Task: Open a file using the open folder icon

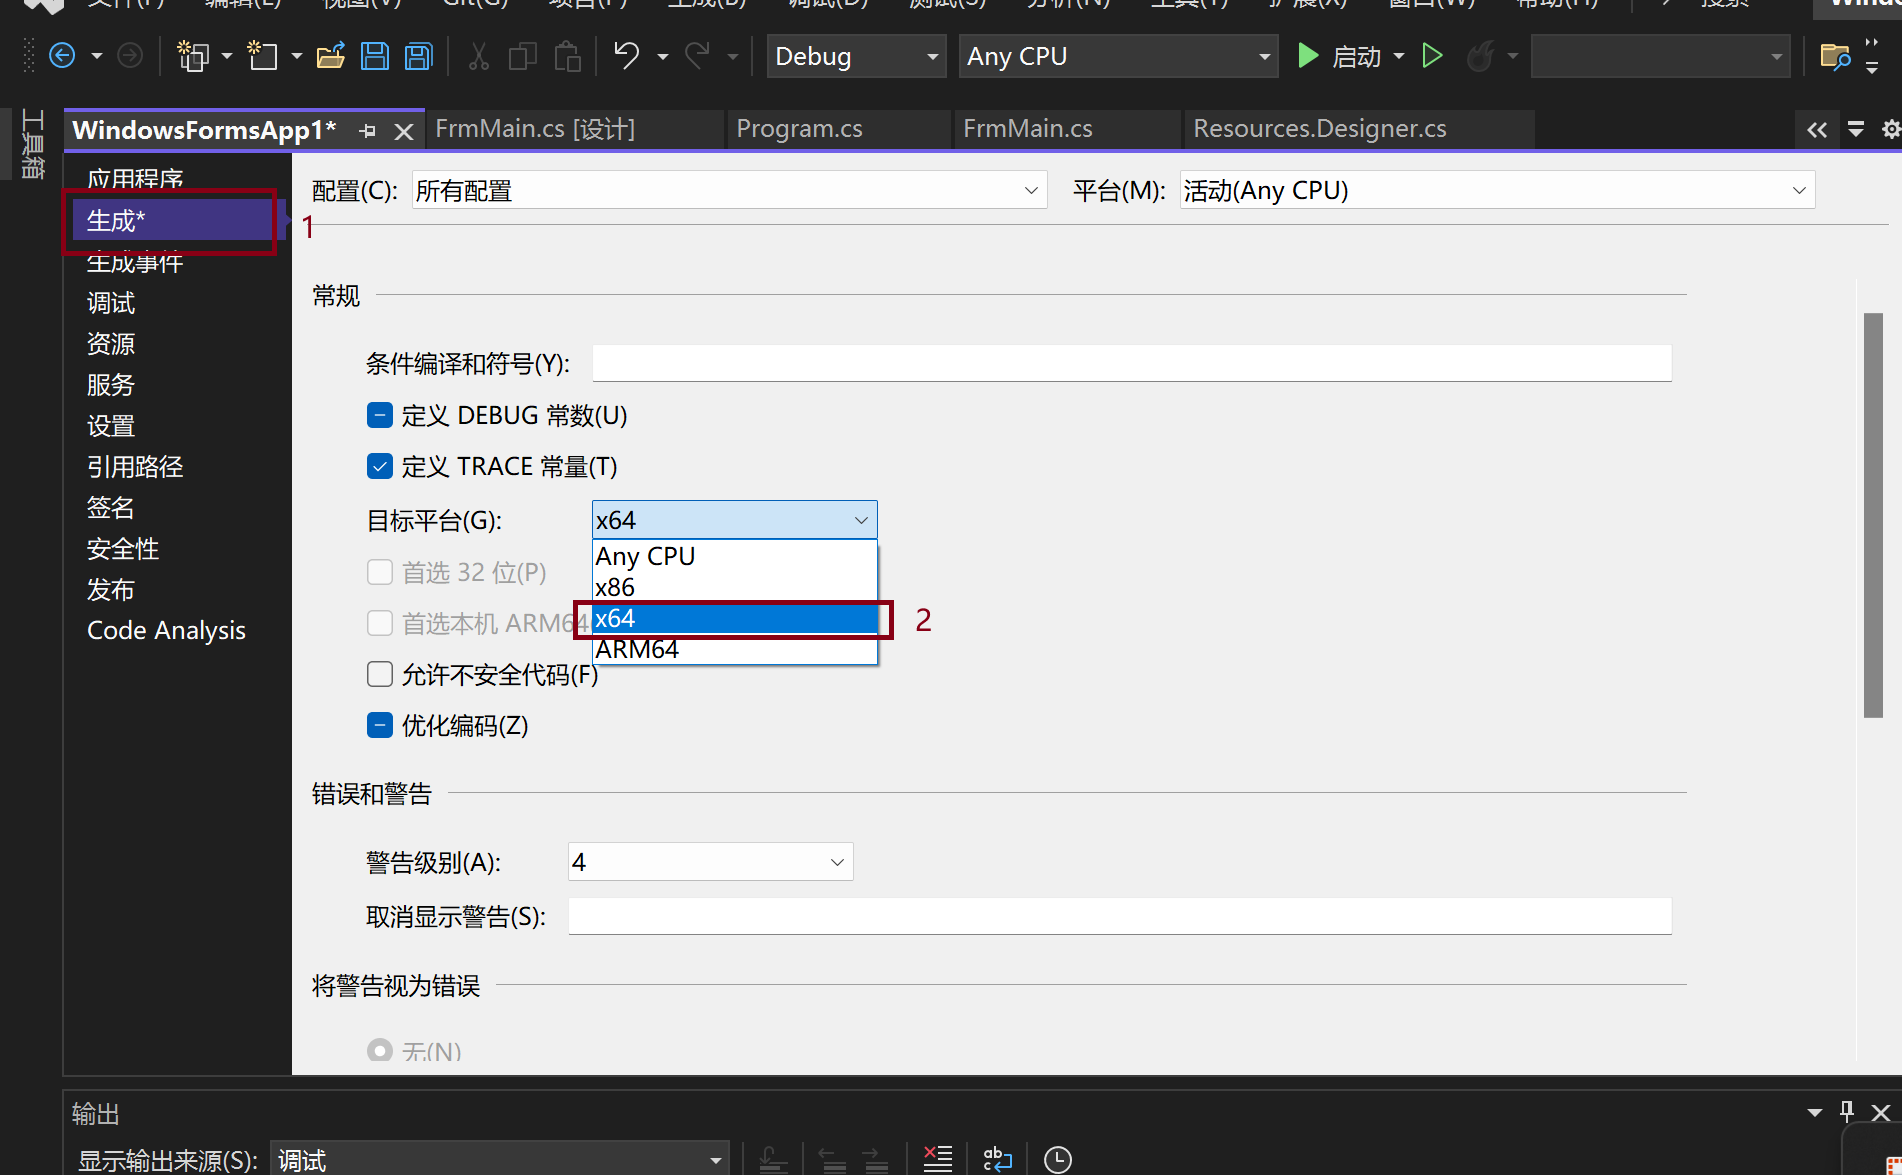Action: [330, 55]
